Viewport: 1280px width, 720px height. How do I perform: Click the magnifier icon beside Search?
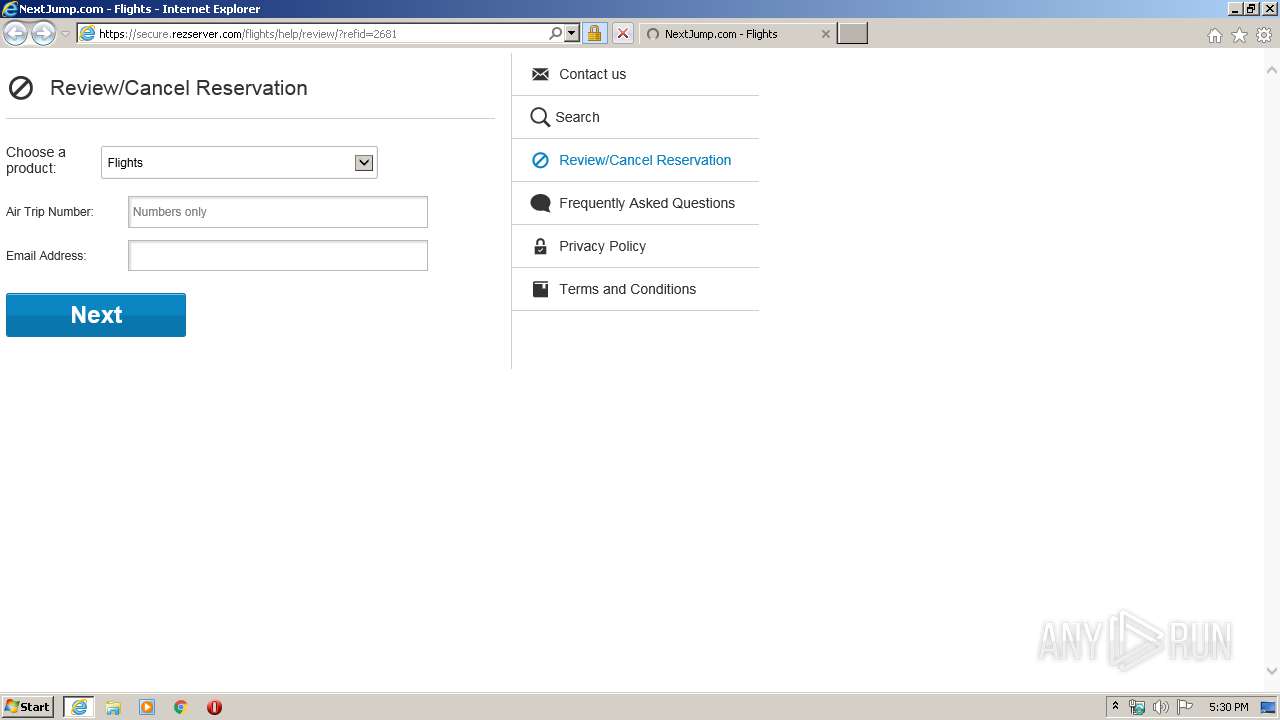point(540,117)
